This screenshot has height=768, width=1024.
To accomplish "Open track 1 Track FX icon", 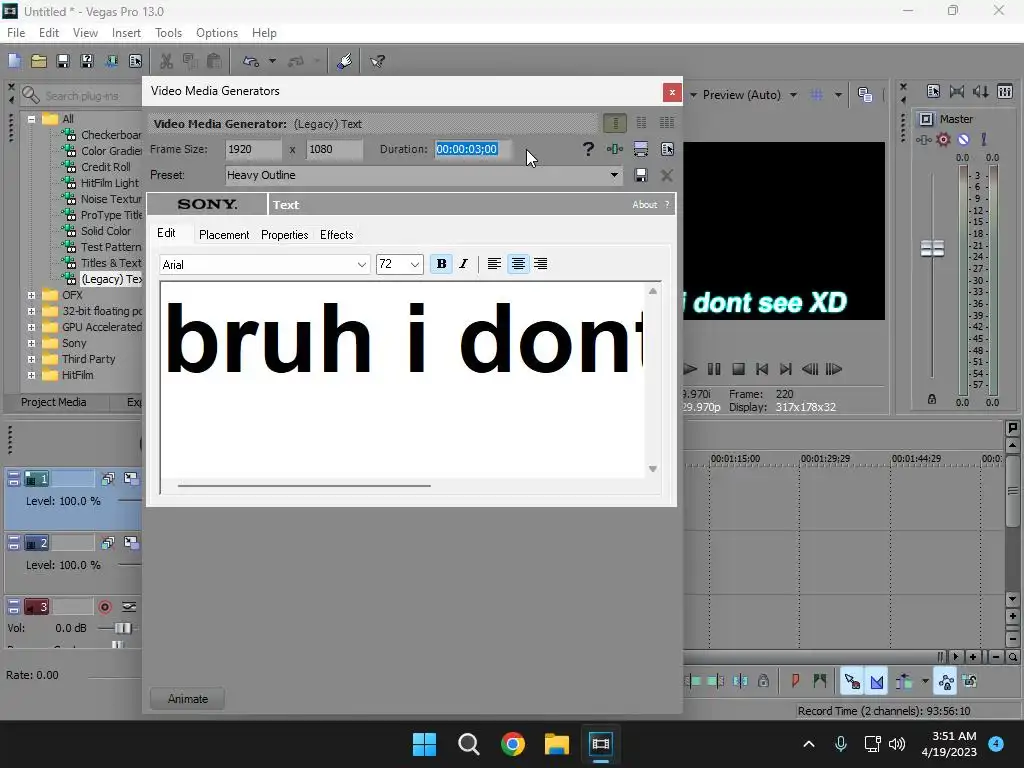I will (x=108, y=479).
